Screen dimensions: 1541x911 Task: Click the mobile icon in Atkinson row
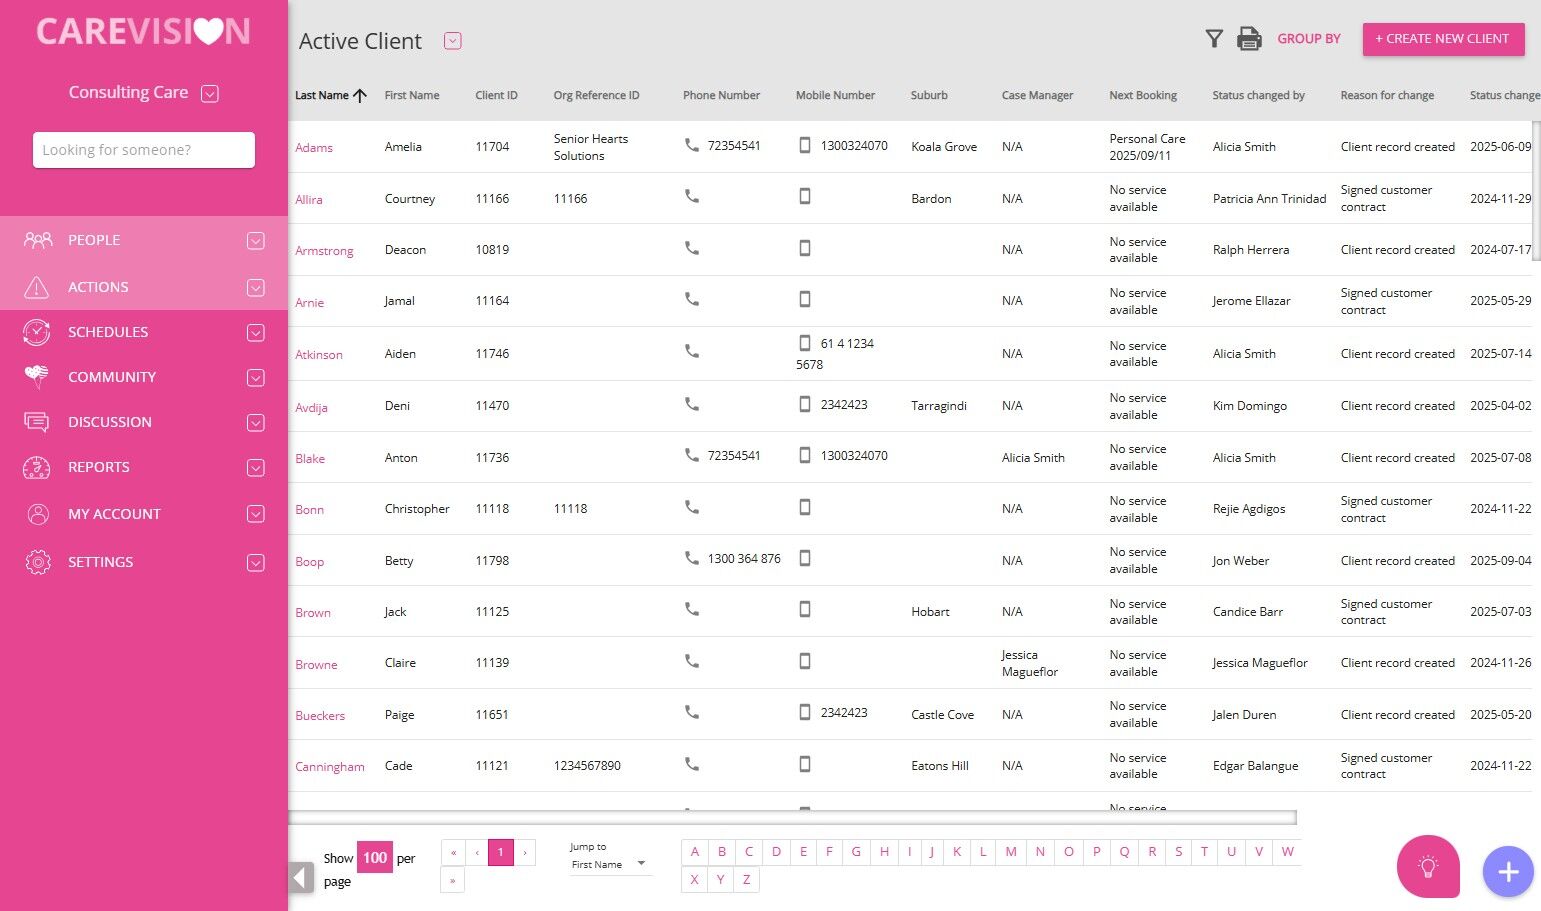click(x=805, y=343)
